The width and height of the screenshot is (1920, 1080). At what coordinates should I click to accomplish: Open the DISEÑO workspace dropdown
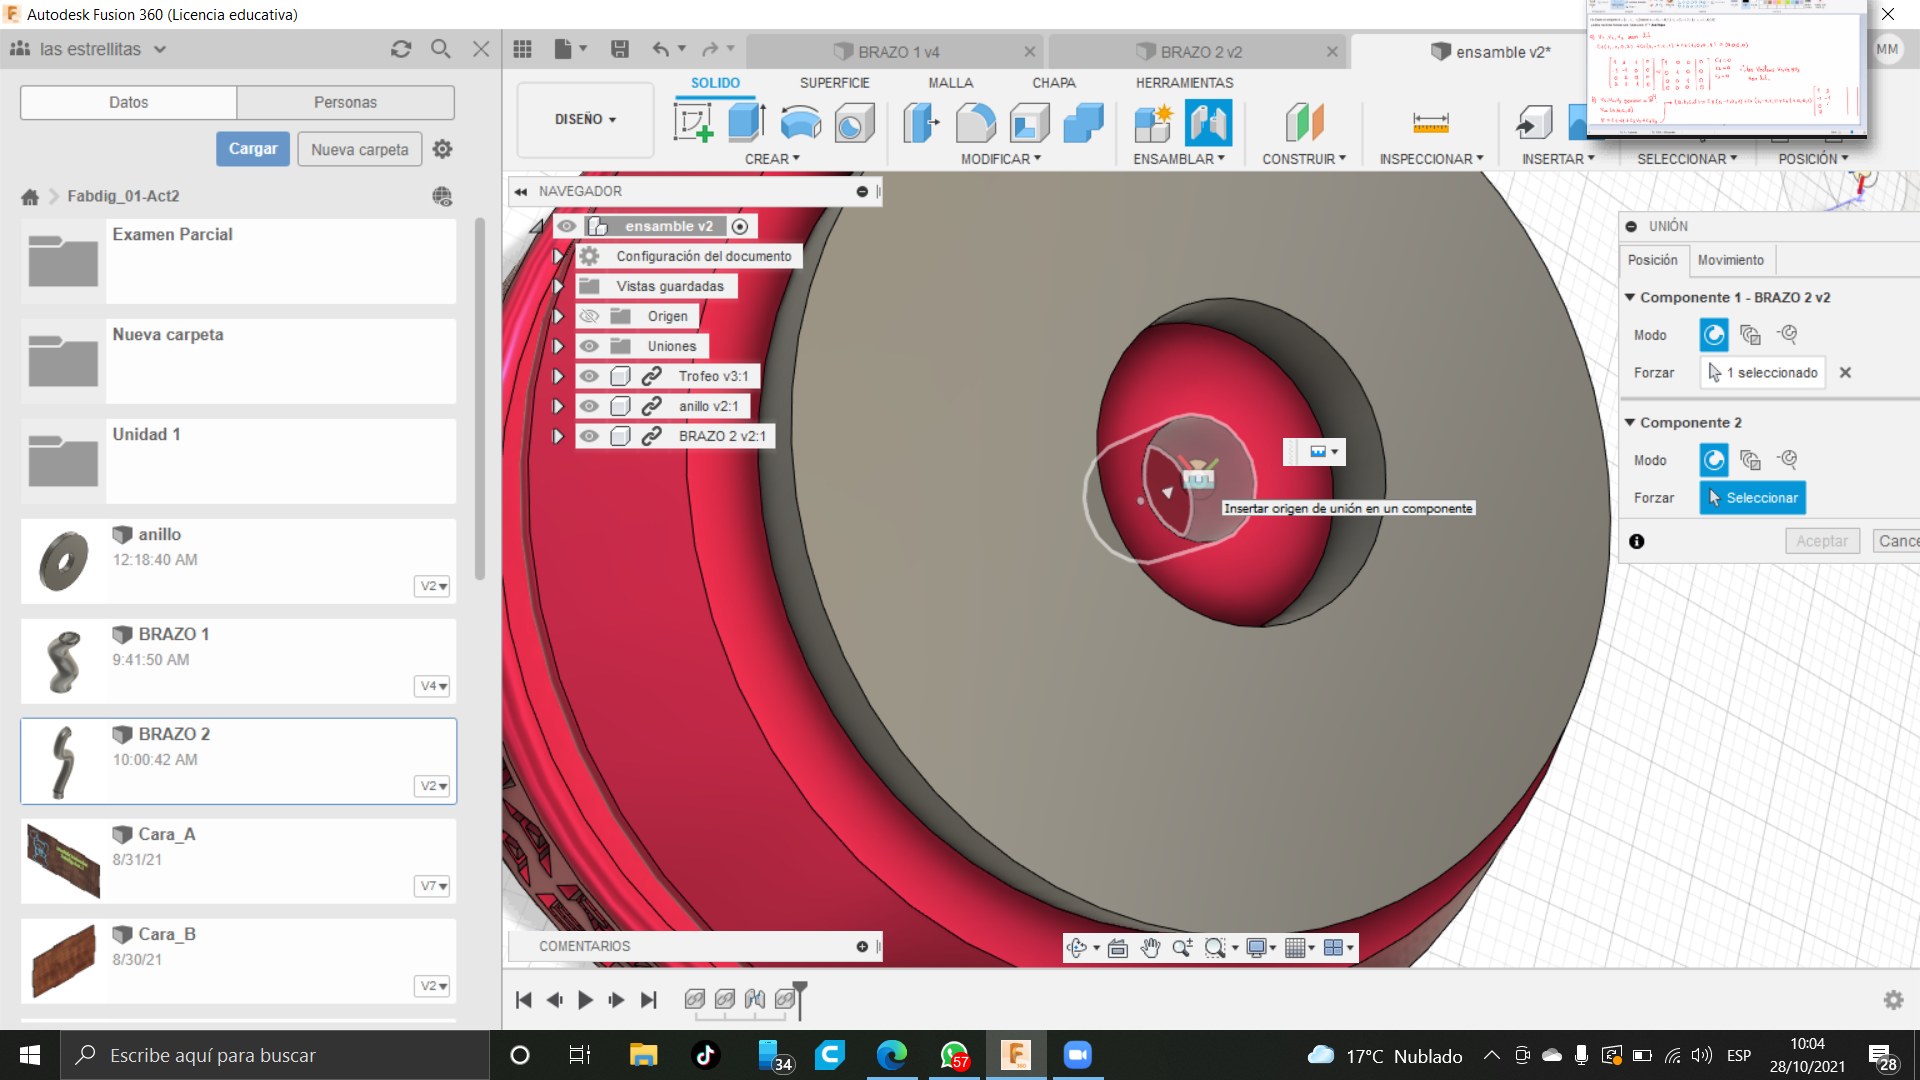[x=585, y=119]
